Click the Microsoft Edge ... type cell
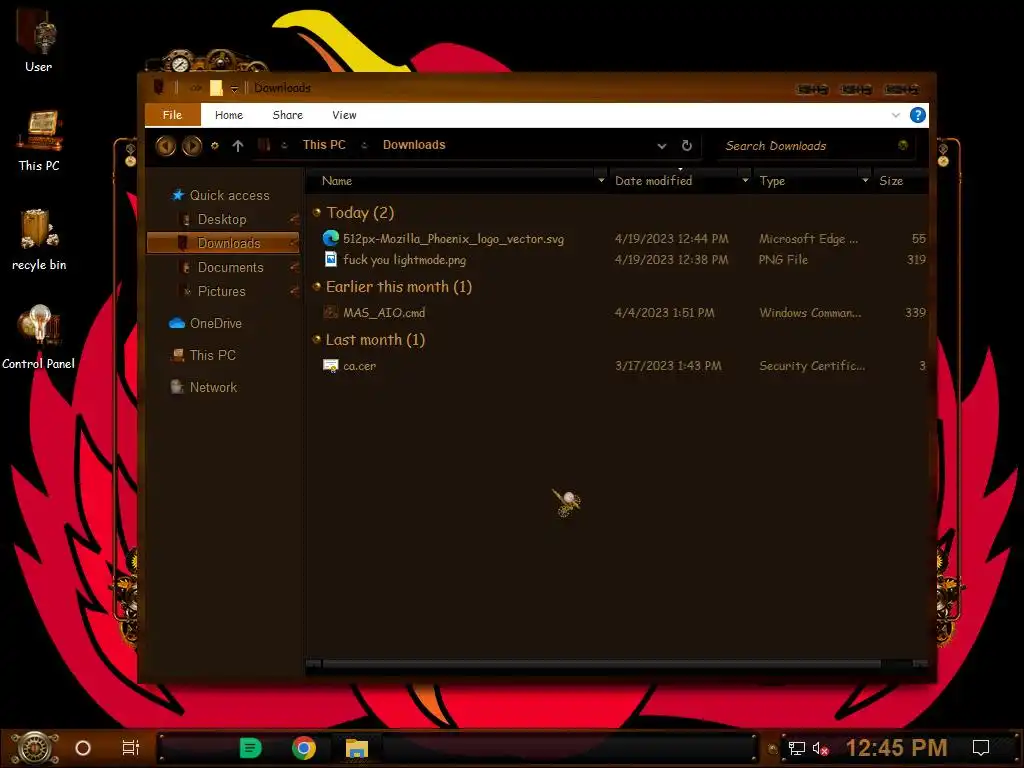This screenshot has height=768, width=1024. coord(808,239)
